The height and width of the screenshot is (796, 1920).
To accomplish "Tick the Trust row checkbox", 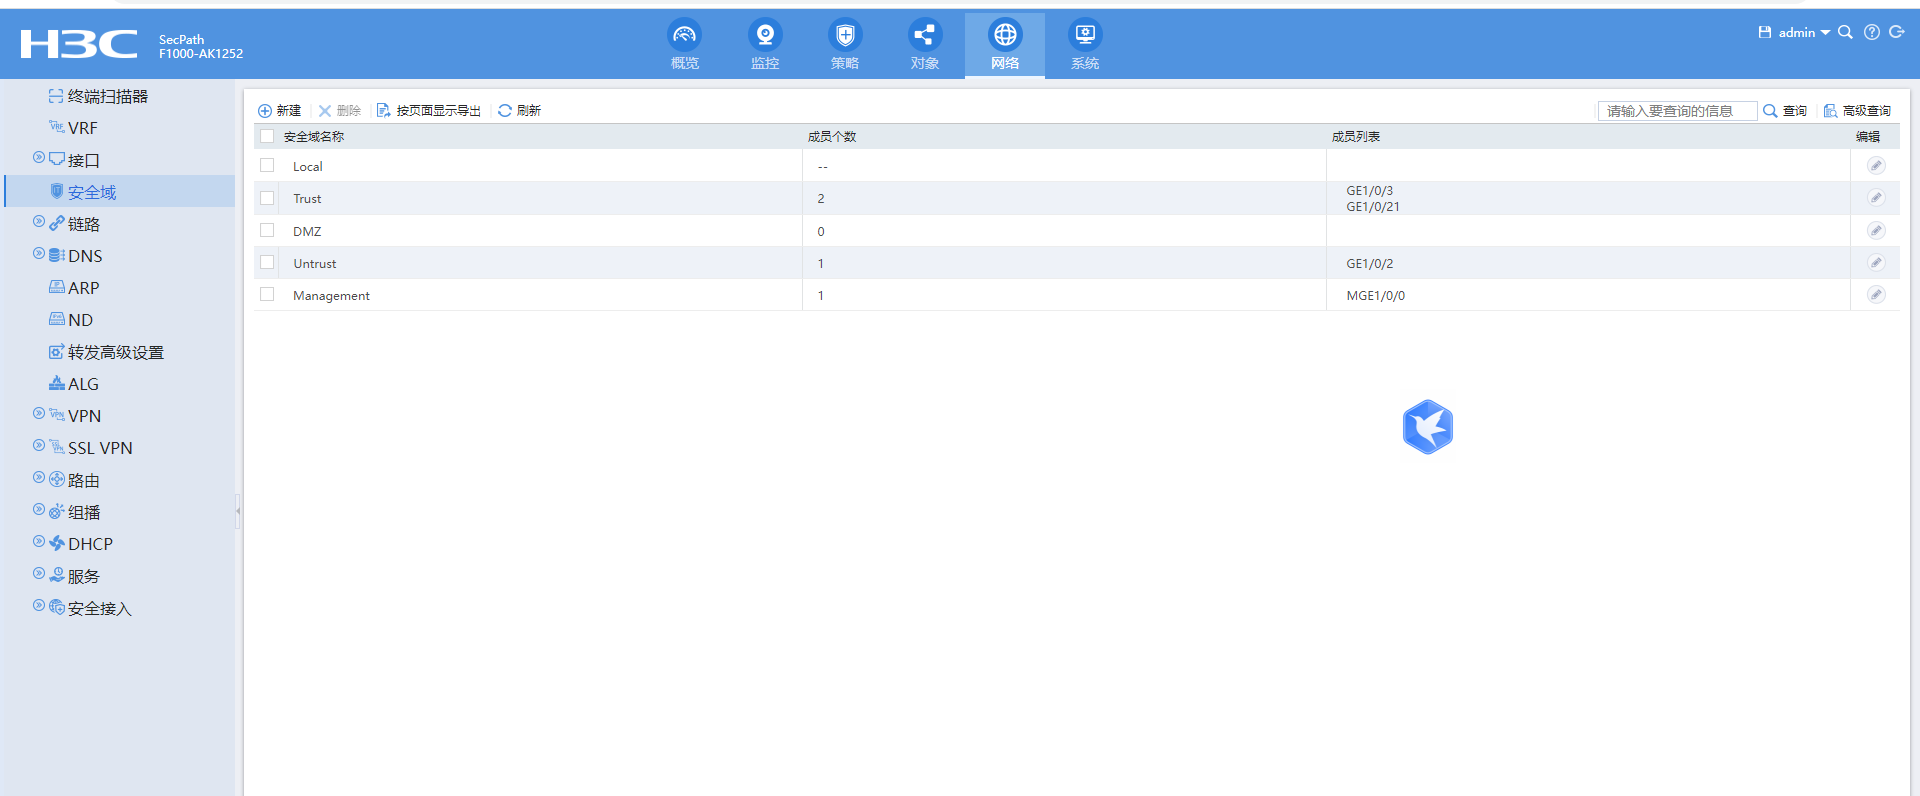I will click(267, 198).
